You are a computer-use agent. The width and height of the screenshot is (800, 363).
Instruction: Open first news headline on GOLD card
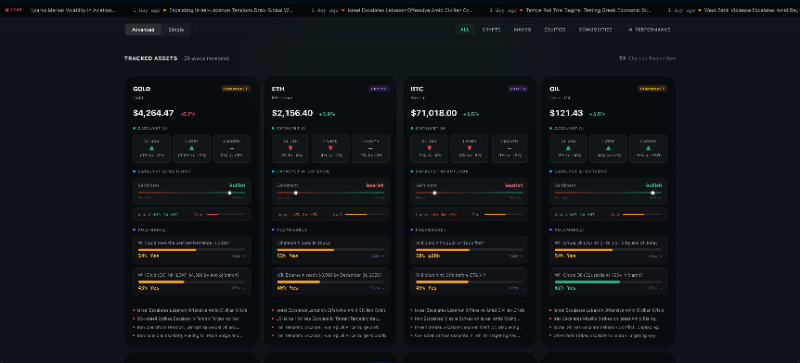[191, 310]
